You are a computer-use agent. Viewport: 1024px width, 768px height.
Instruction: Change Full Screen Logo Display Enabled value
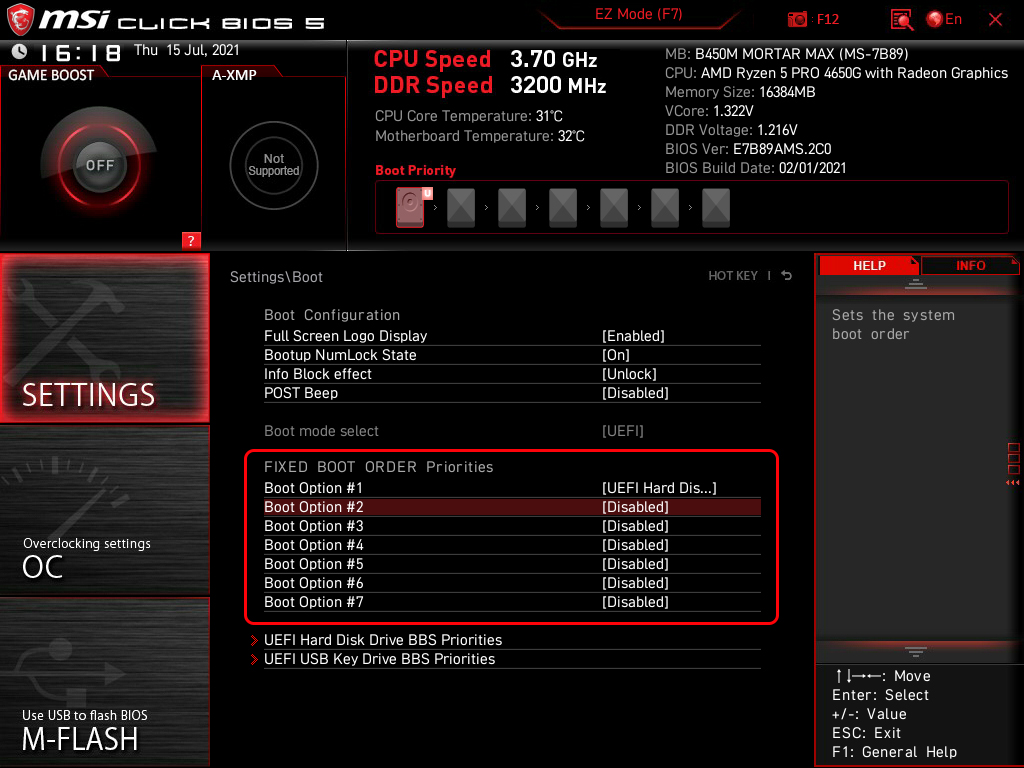(633, 336)
